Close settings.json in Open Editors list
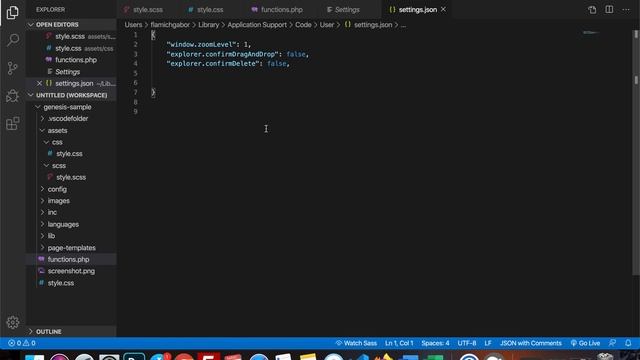This screenshot has width=640, height=360. pos(39,83)
